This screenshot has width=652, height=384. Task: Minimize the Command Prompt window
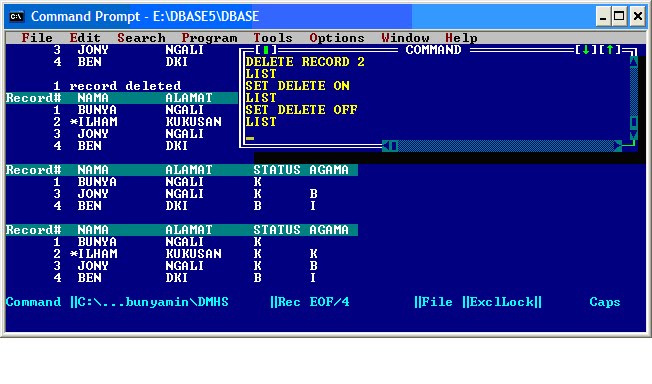[x=603, y=17]
